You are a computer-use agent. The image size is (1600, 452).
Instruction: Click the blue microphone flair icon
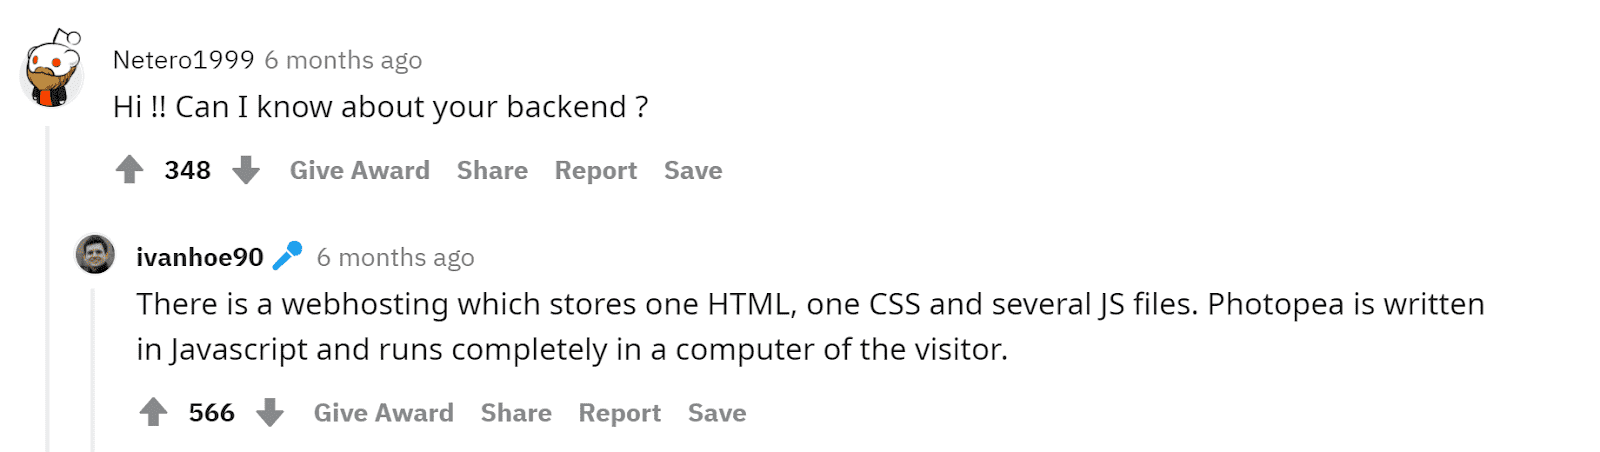pos(288,256)
